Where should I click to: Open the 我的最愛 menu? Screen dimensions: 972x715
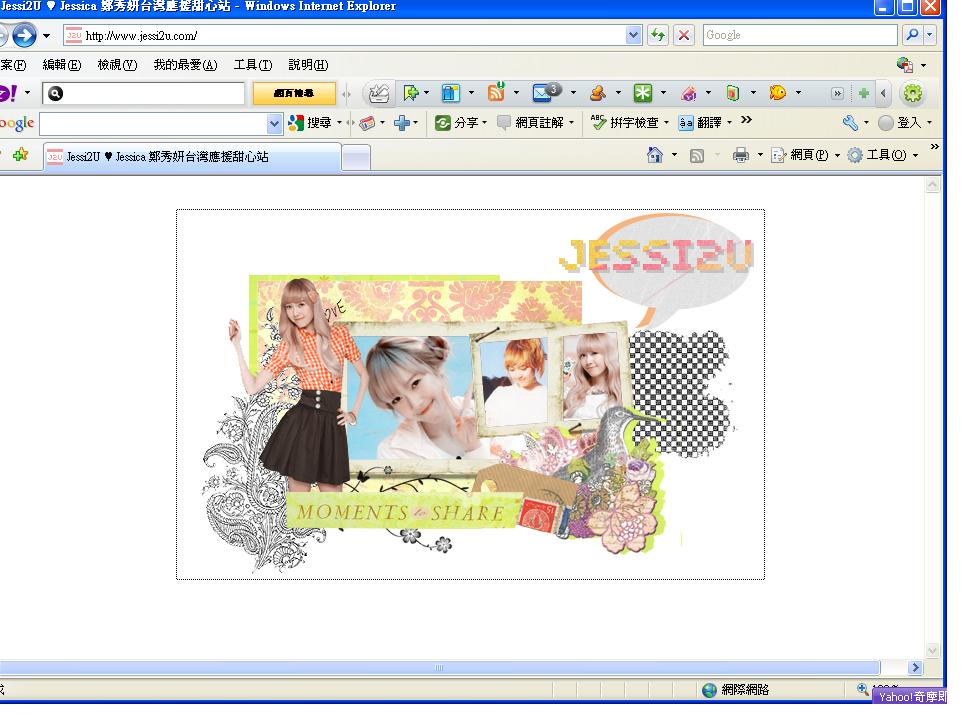[x=185, y=65]
